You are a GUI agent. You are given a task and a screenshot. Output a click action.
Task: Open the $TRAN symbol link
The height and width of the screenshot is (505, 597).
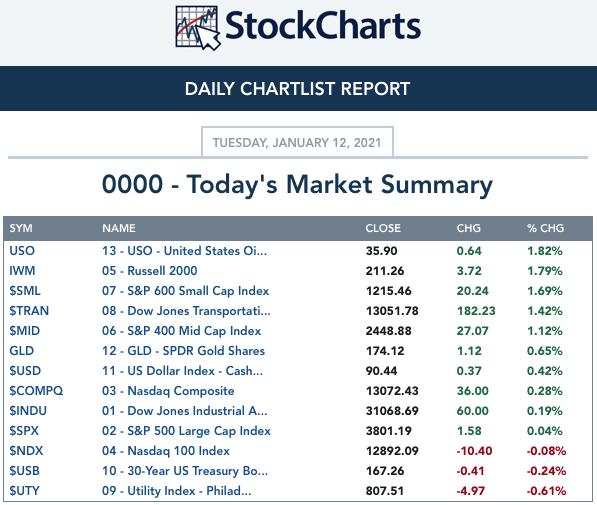point(29,311)
